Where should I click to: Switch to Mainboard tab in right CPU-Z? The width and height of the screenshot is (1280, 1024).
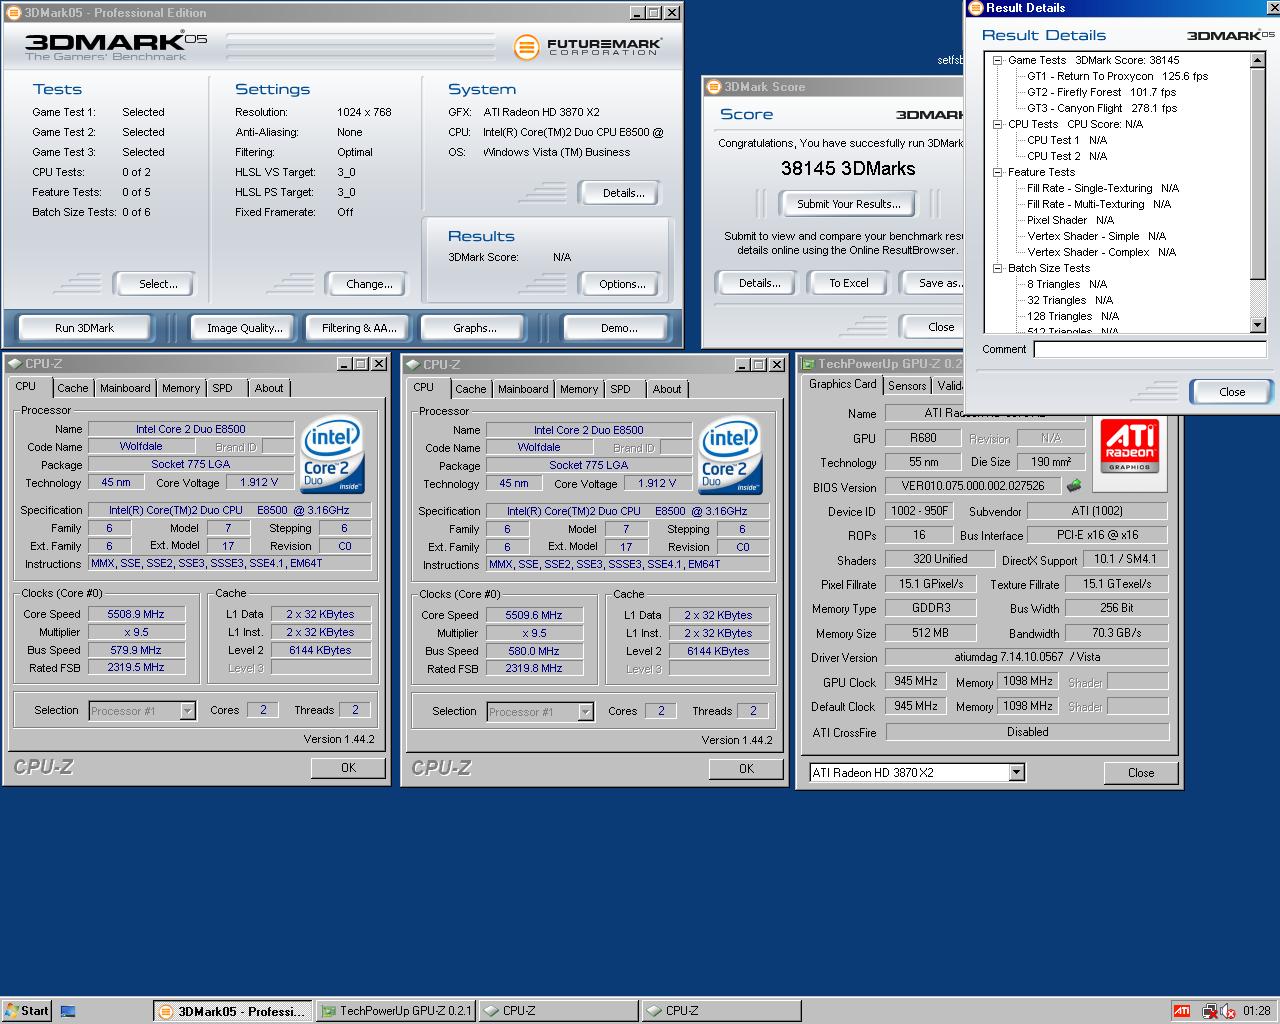523,389
